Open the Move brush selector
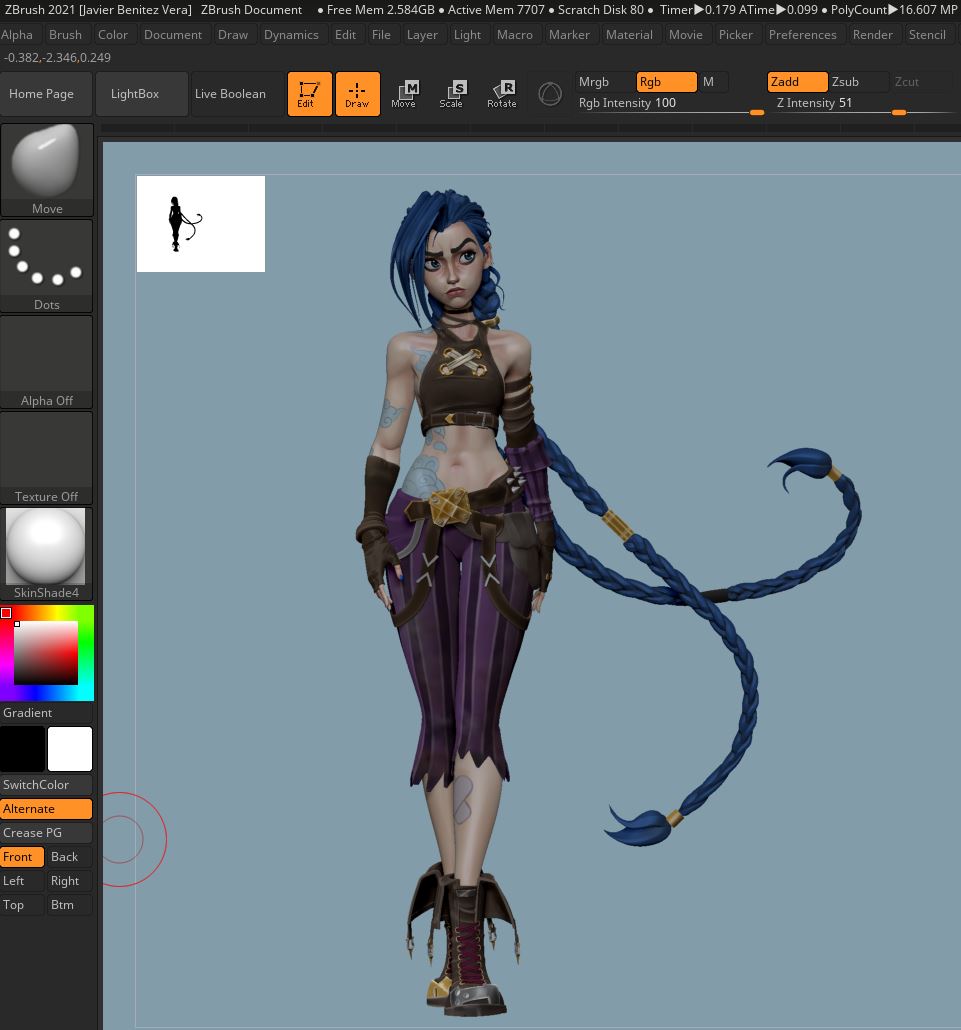 [47, 170]
